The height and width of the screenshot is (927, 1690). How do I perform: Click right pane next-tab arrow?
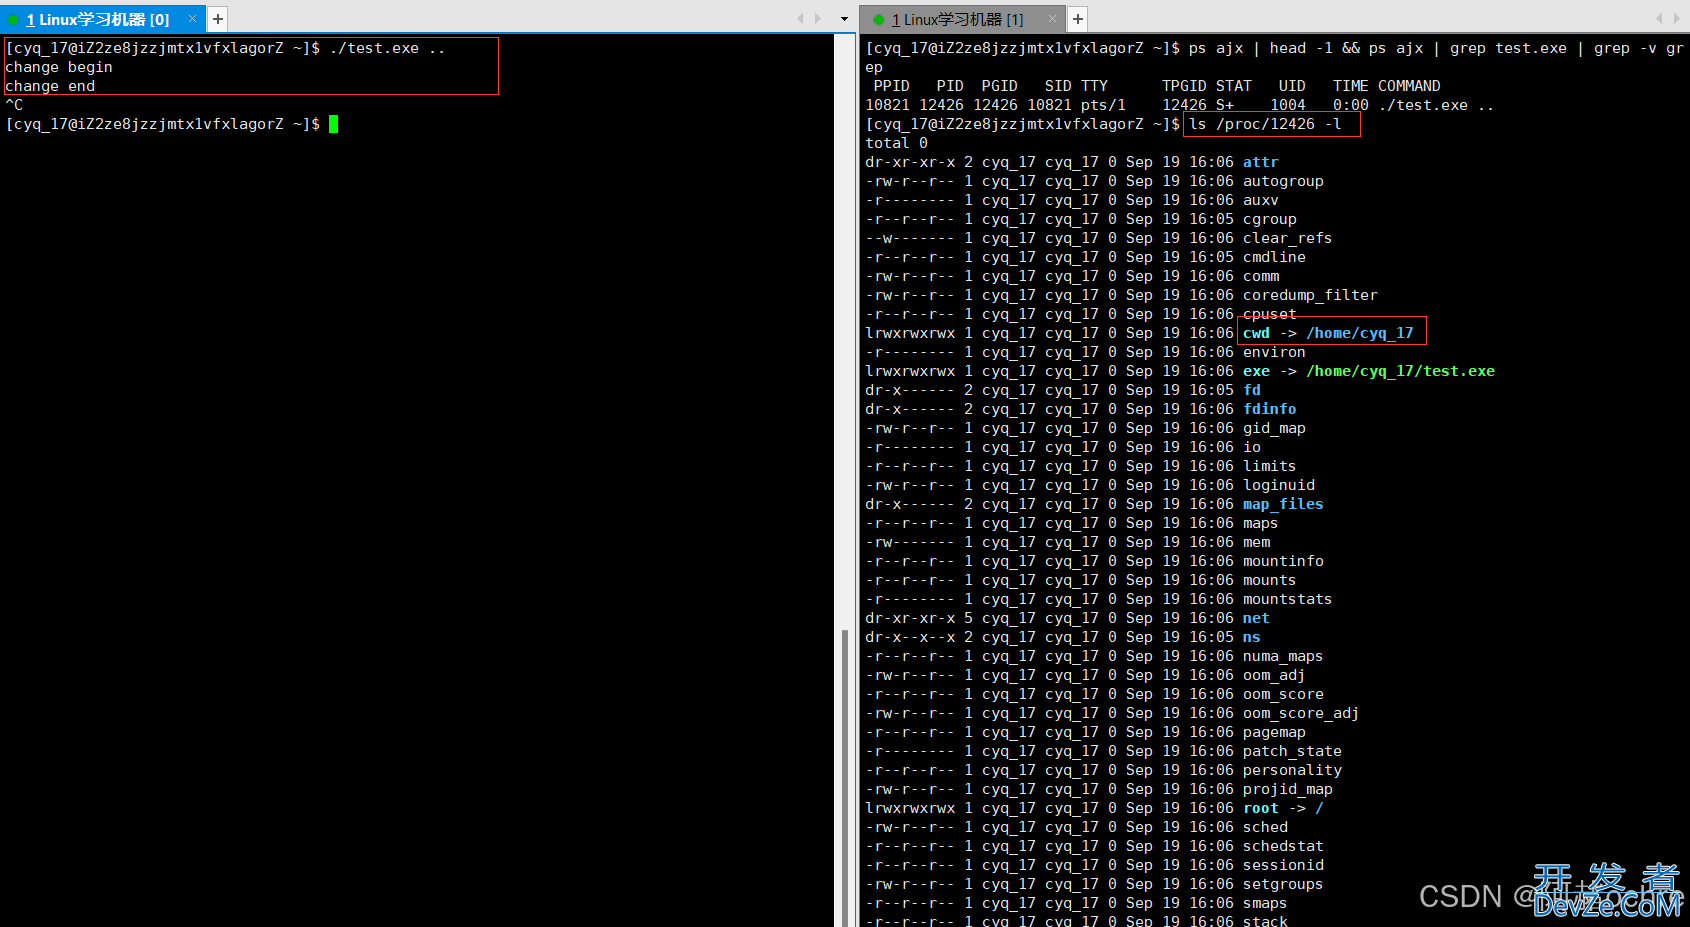tap(1678, 19)
